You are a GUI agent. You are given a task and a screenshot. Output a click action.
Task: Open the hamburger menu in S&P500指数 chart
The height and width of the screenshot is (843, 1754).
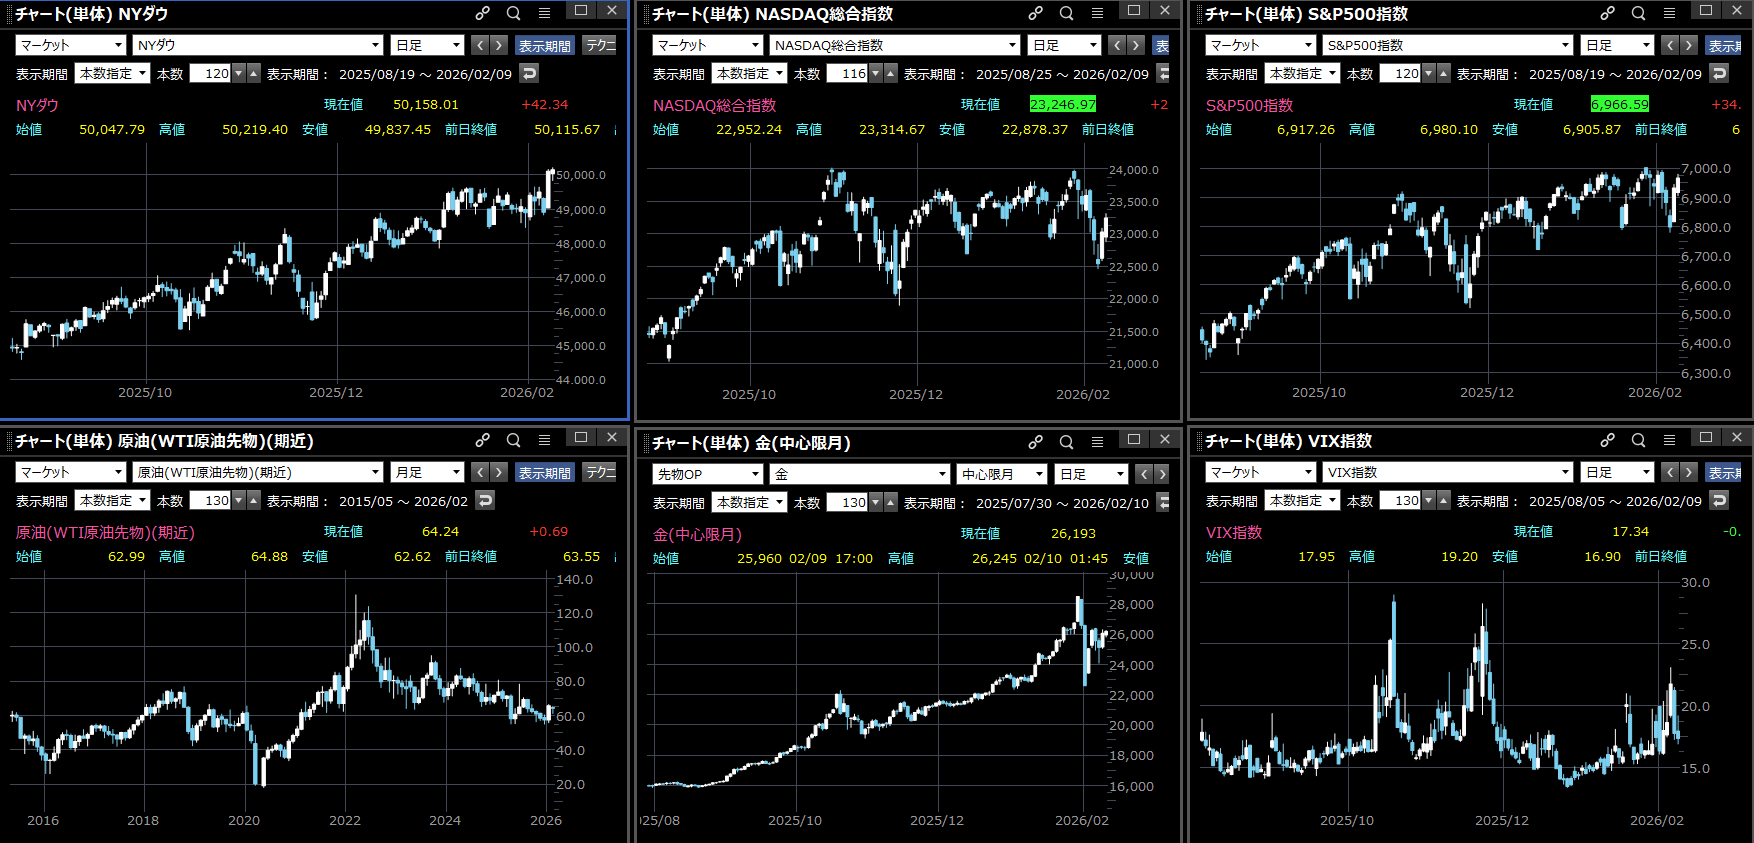pos(1669,13)
